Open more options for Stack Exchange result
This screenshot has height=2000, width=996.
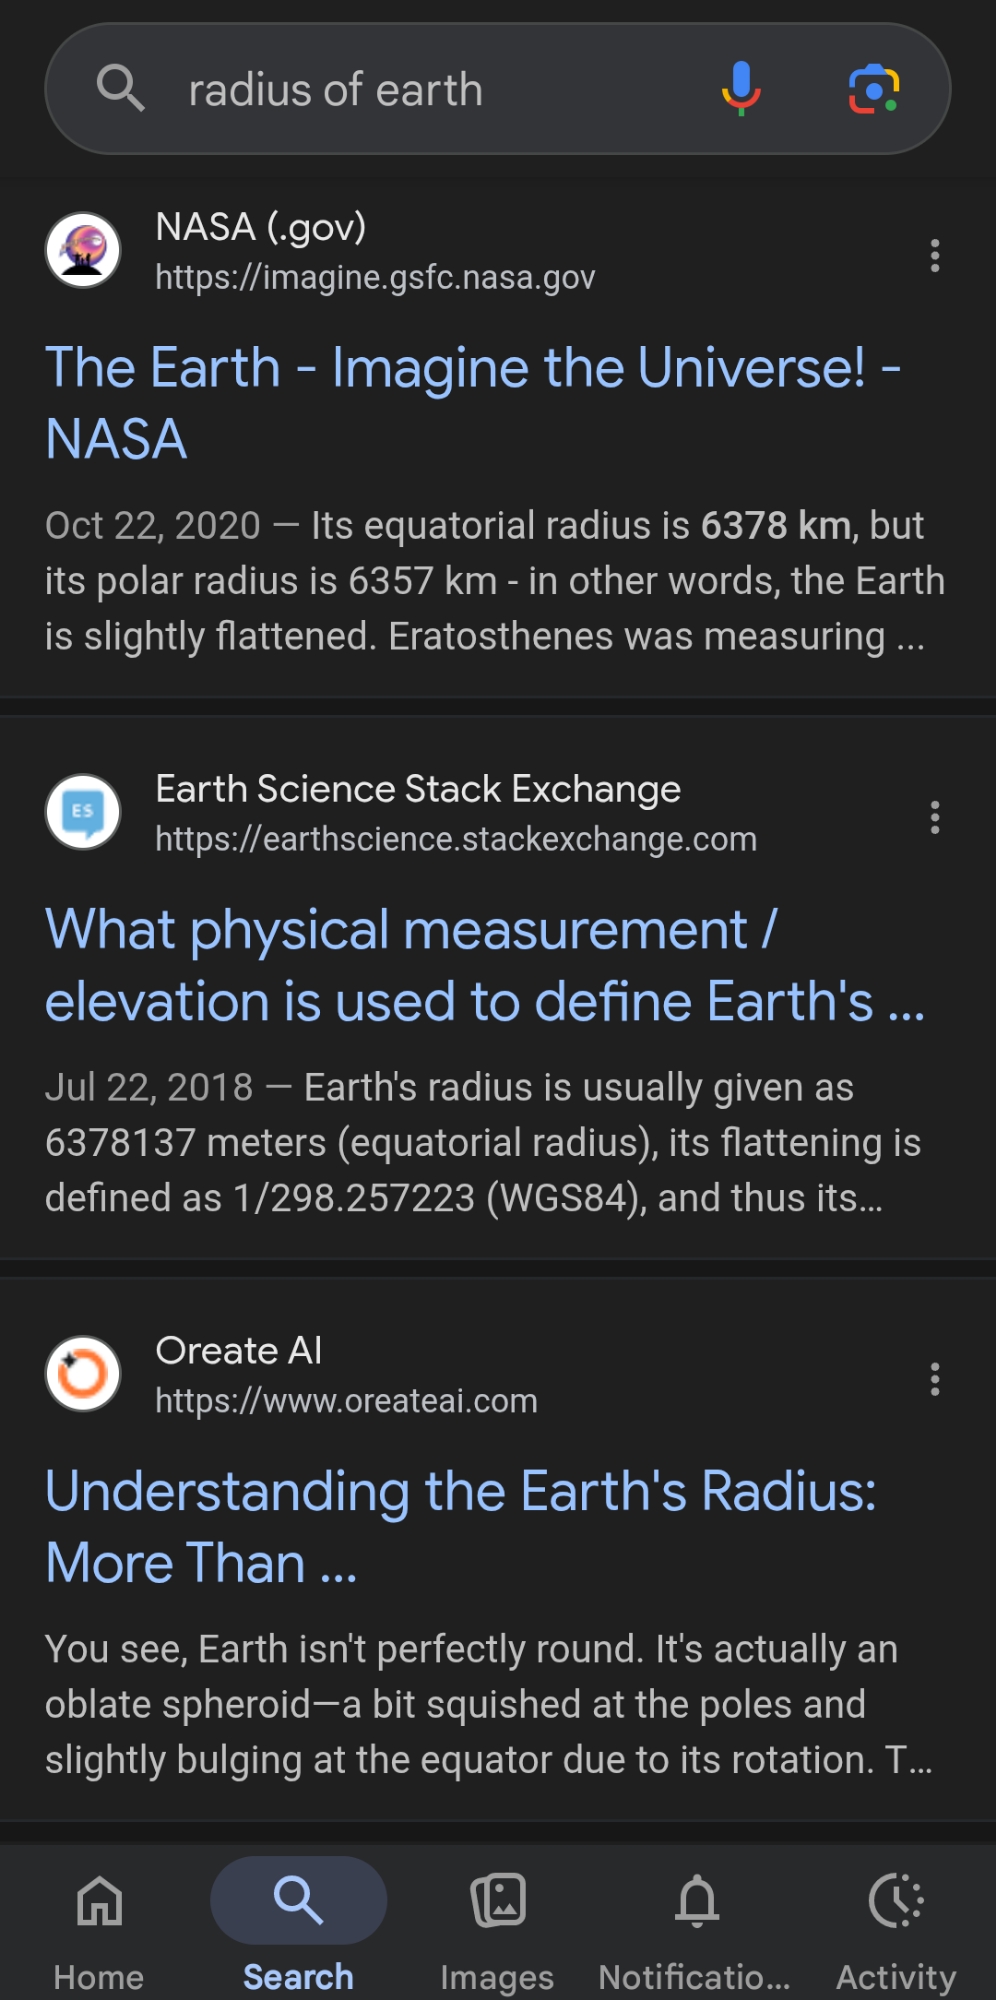(935, 818)
